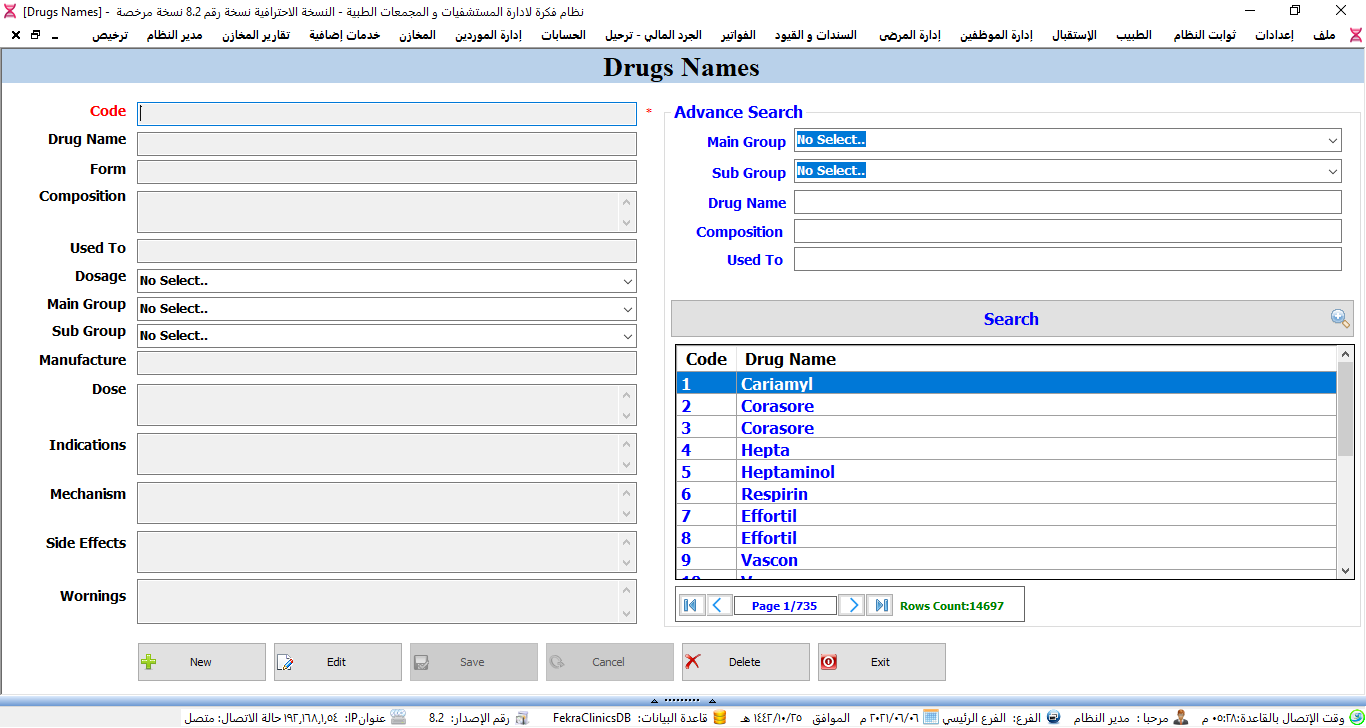Image resolution: width=1366 pixels, height=728 pixels.
Task: Click the Code input field
Action: [x=387, y=114]
